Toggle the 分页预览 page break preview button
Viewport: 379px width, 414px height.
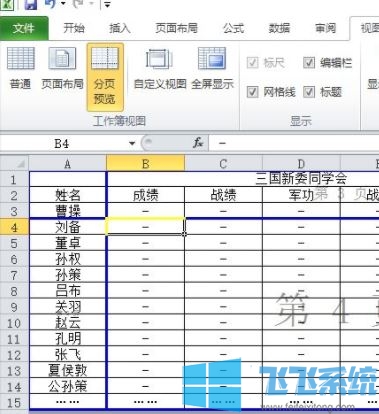click(x=105, y=77)
